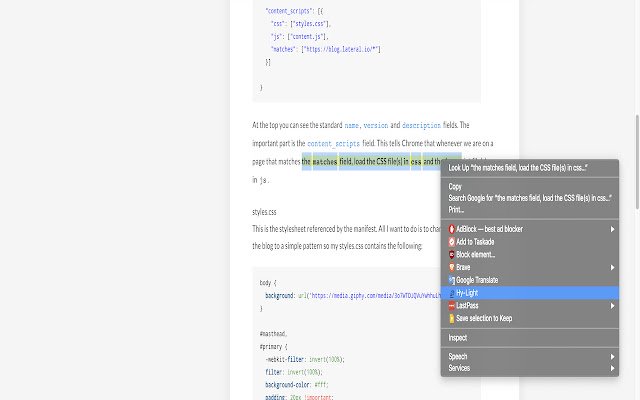The height and width of the screenshot is (400, 640).
Task: Click the 'background-color: #fff' CSS line
Action: (x=297, y=385)
